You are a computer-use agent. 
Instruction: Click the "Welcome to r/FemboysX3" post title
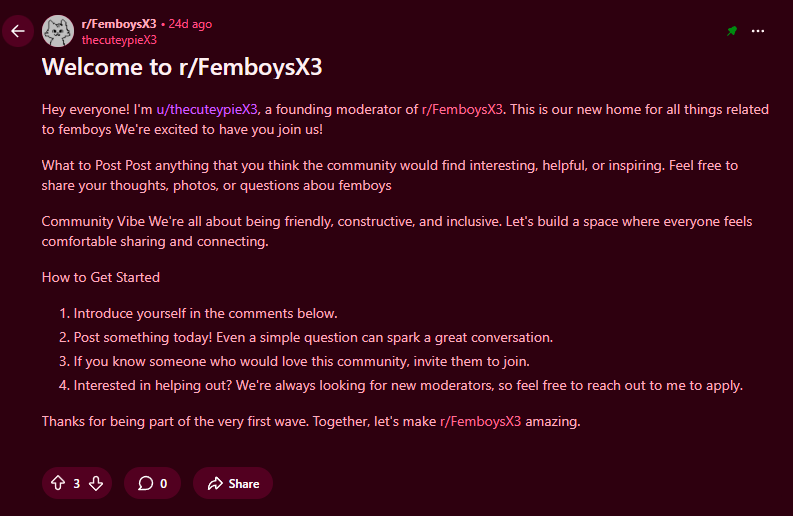pos(182,68)
